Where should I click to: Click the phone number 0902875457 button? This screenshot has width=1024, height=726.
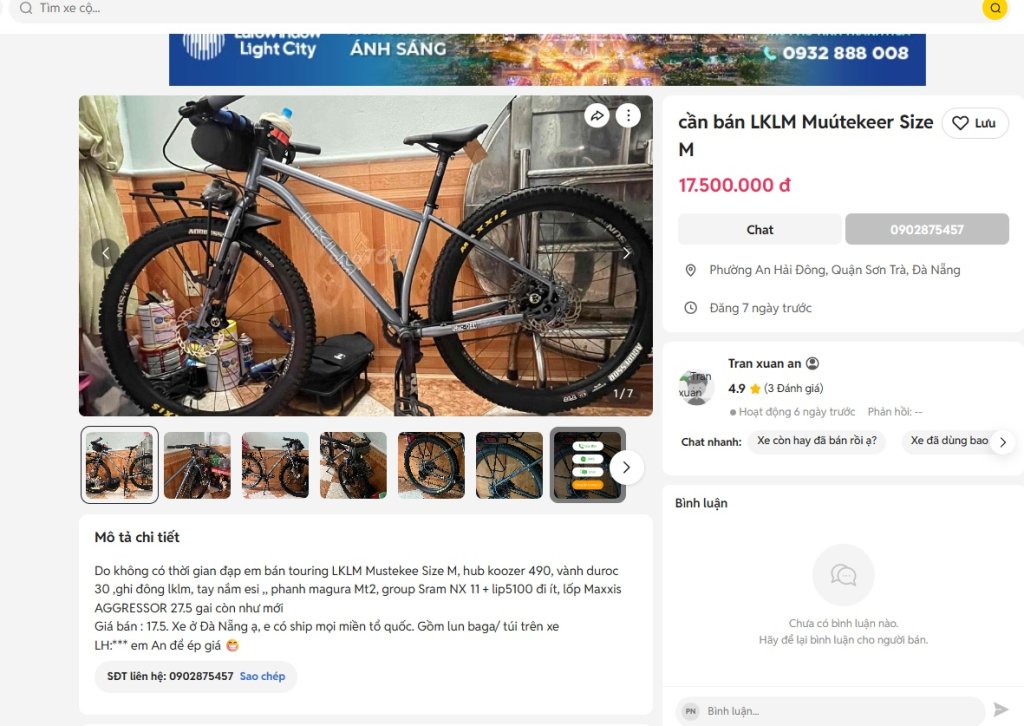click(927, 230)
